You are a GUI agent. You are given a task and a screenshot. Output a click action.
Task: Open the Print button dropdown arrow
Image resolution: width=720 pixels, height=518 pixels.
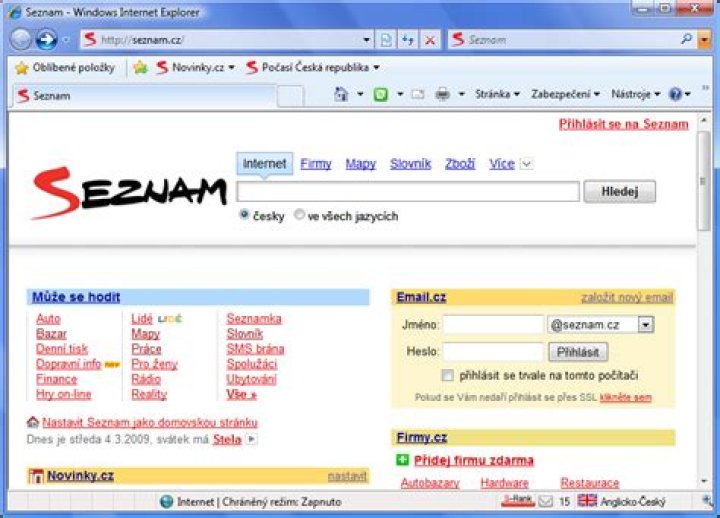point(462,94)
